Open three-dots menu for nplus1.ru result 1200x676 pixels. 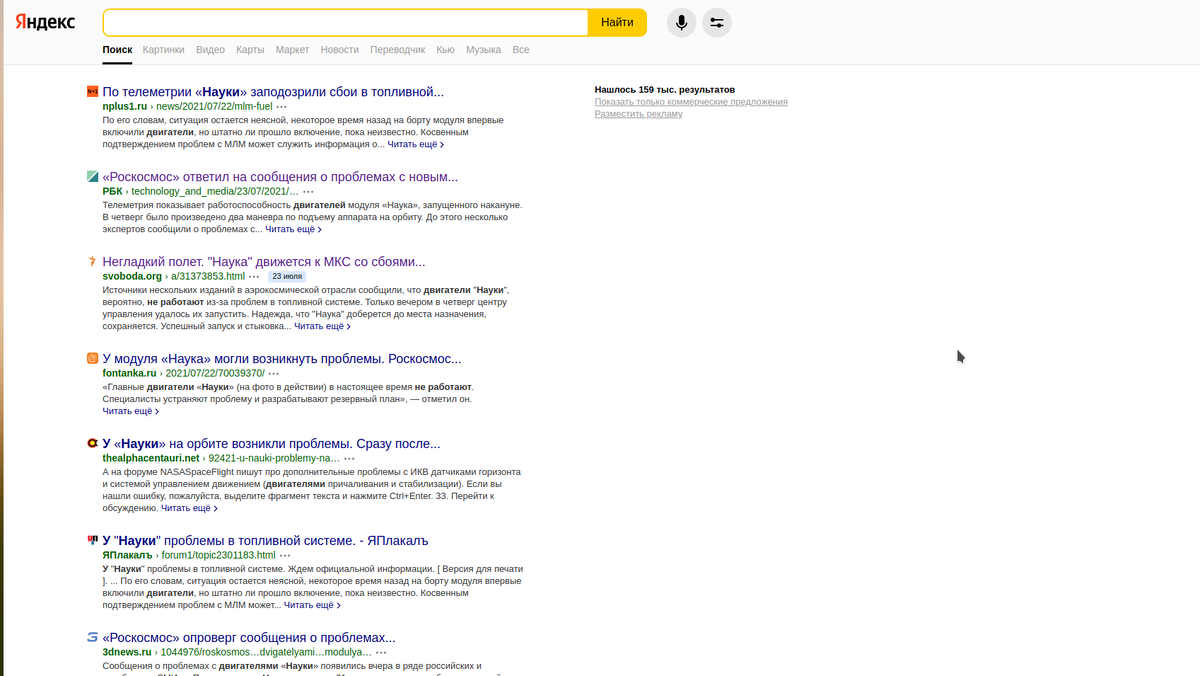coord(282,106)
